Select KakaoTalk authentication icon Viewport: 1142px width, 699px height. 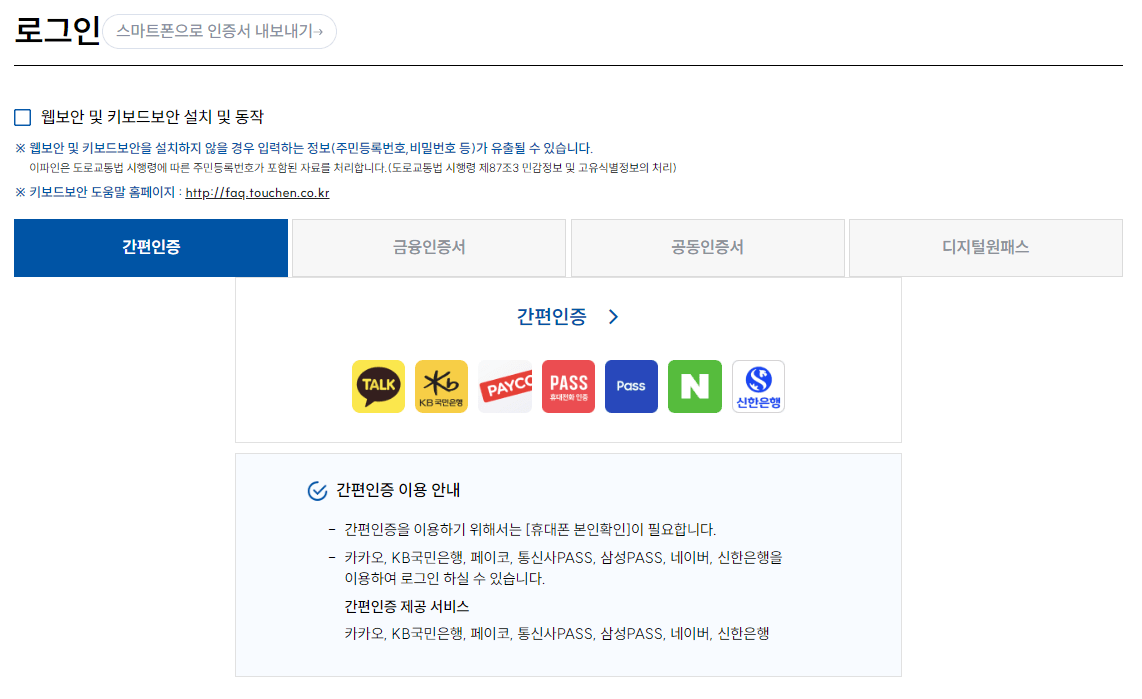[x=378, y=386]
